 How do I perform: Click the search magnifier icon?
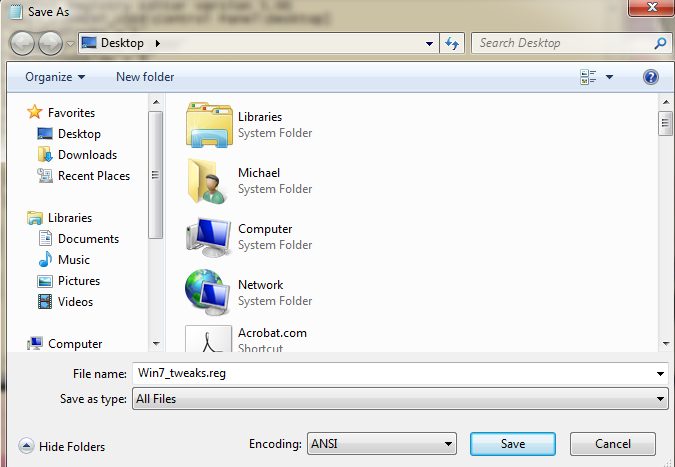click(x=660, y=43)
